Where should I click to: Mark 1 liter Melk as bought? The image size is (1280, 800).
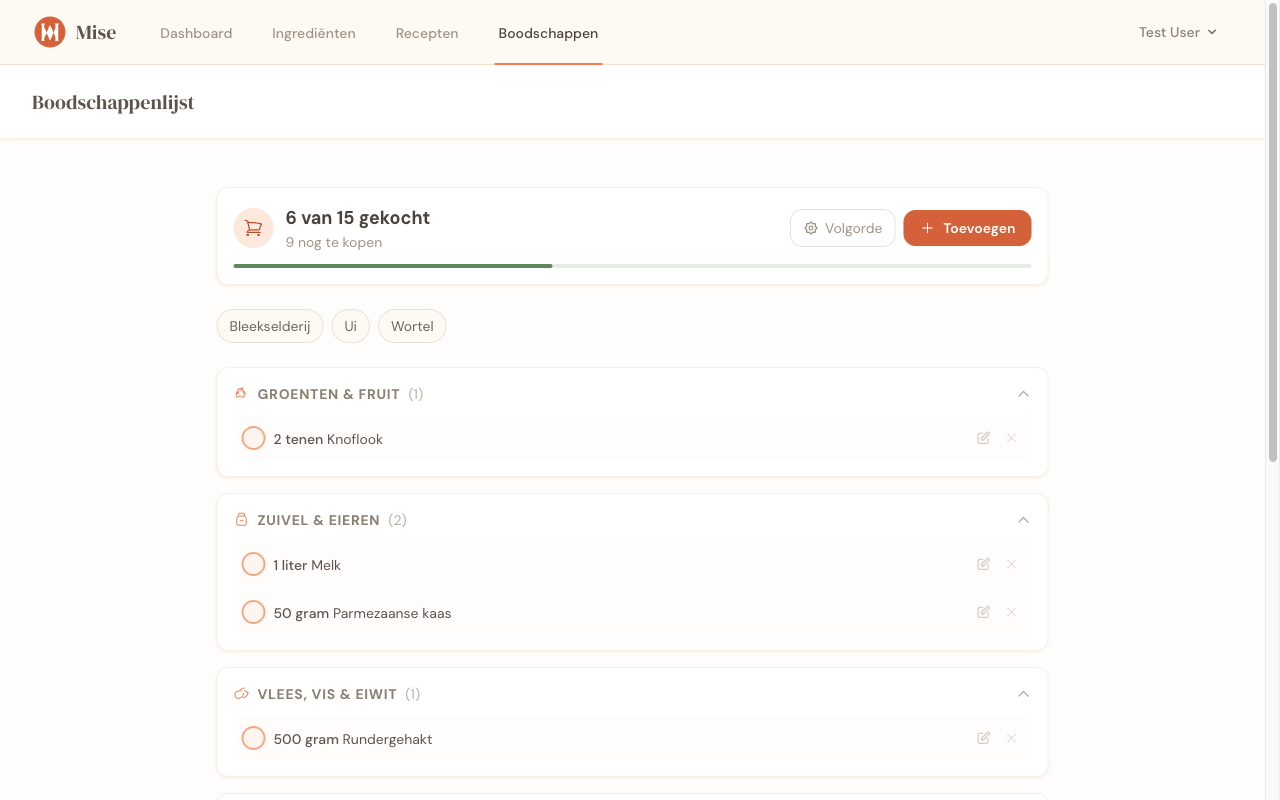click(254, 564)
